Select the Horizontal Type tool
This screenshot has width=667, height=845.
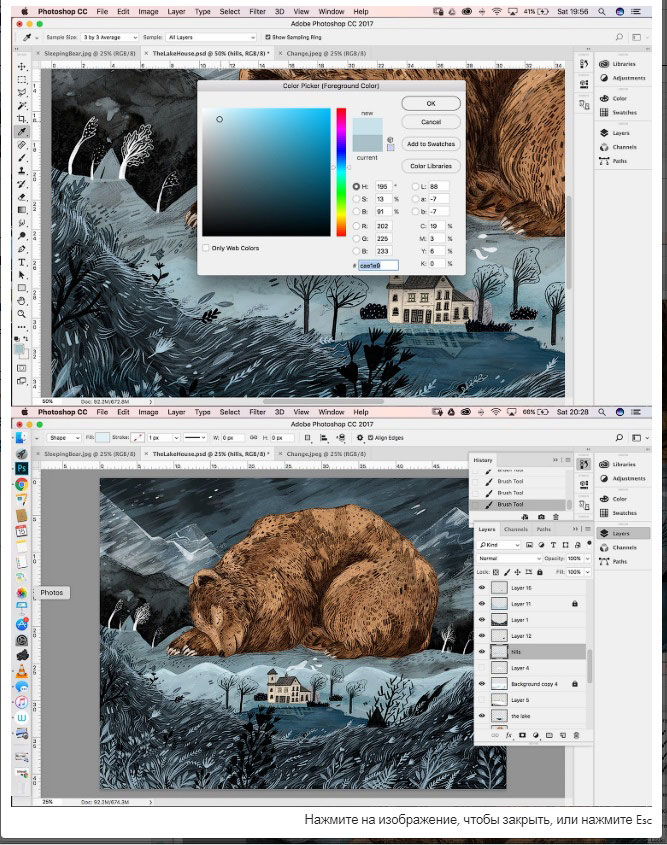pos(22,262)
